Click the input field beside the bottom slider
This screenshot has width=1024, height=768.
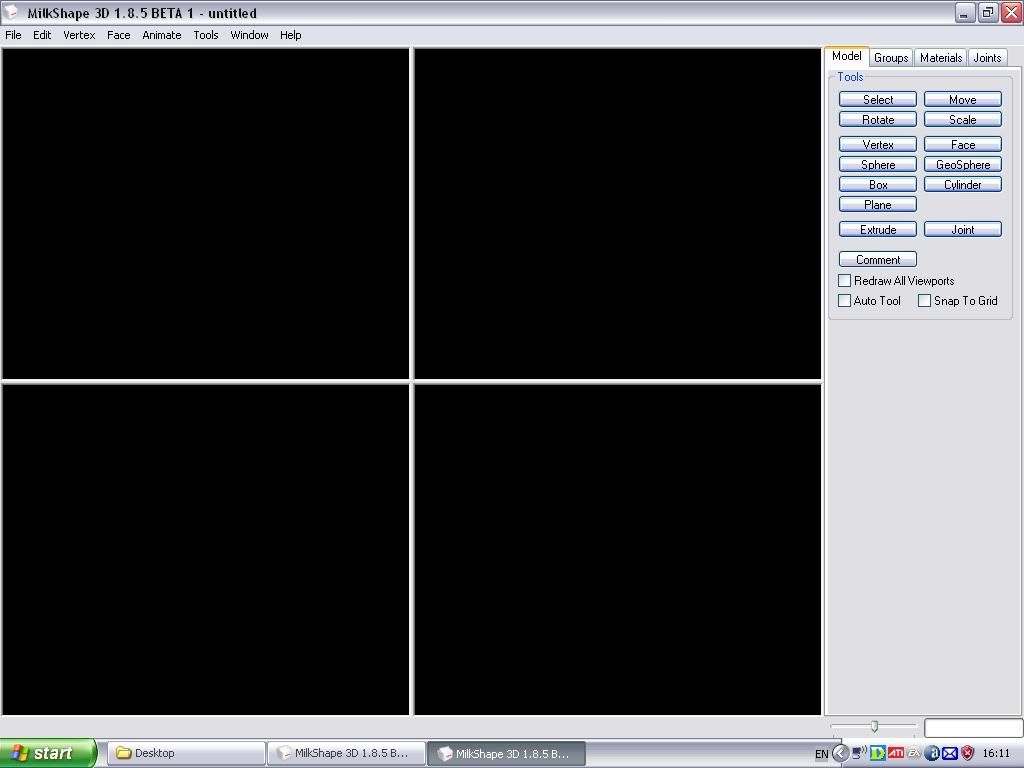(x=973, y=728)
